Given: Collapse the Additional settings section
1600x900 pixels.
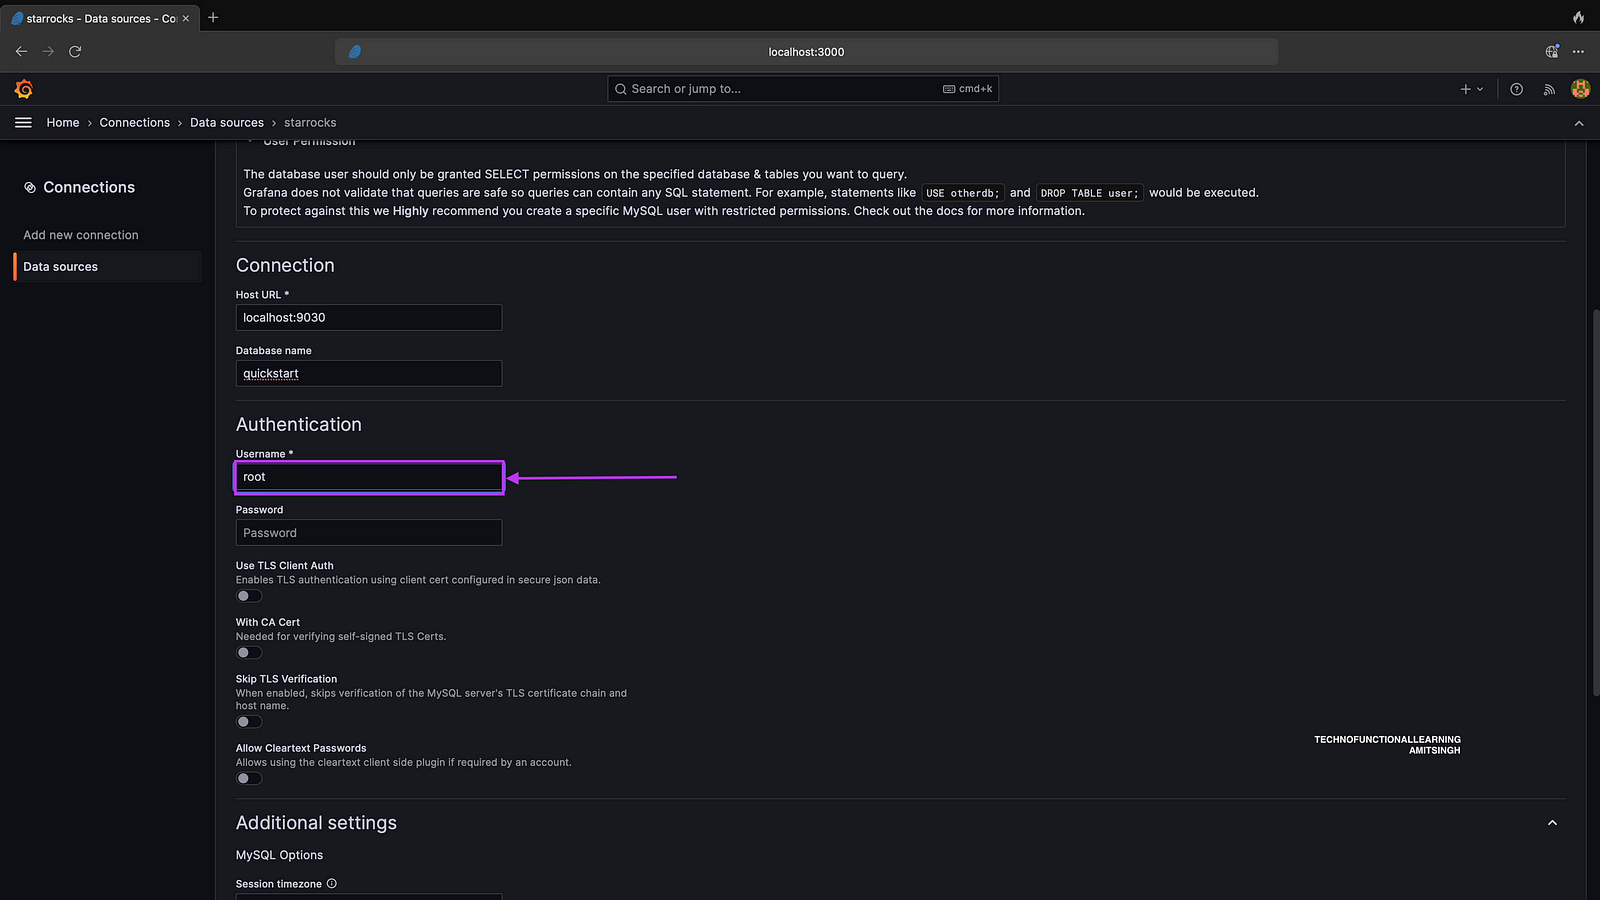Looking at the screenshot, I should click(x=1552, y=823).
